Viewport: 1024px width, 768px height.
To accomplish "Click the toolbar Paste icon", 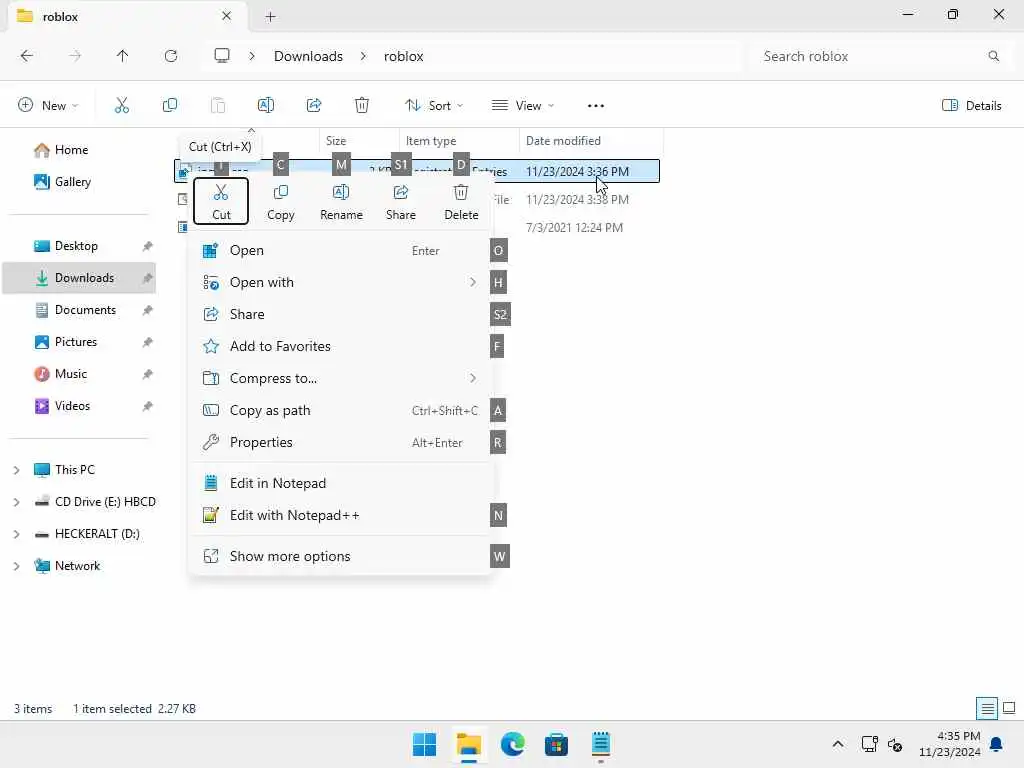I will click(218, 105).
